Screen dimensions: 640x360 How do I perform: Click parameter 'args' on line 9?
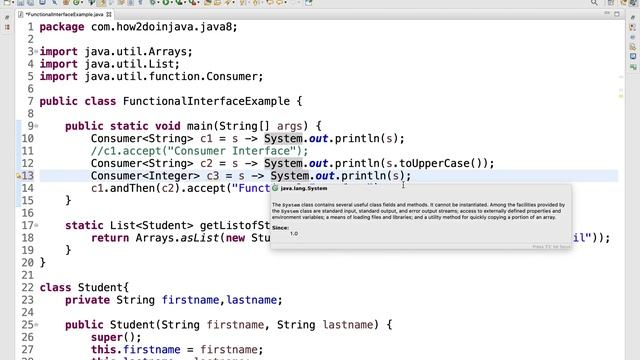290,126
